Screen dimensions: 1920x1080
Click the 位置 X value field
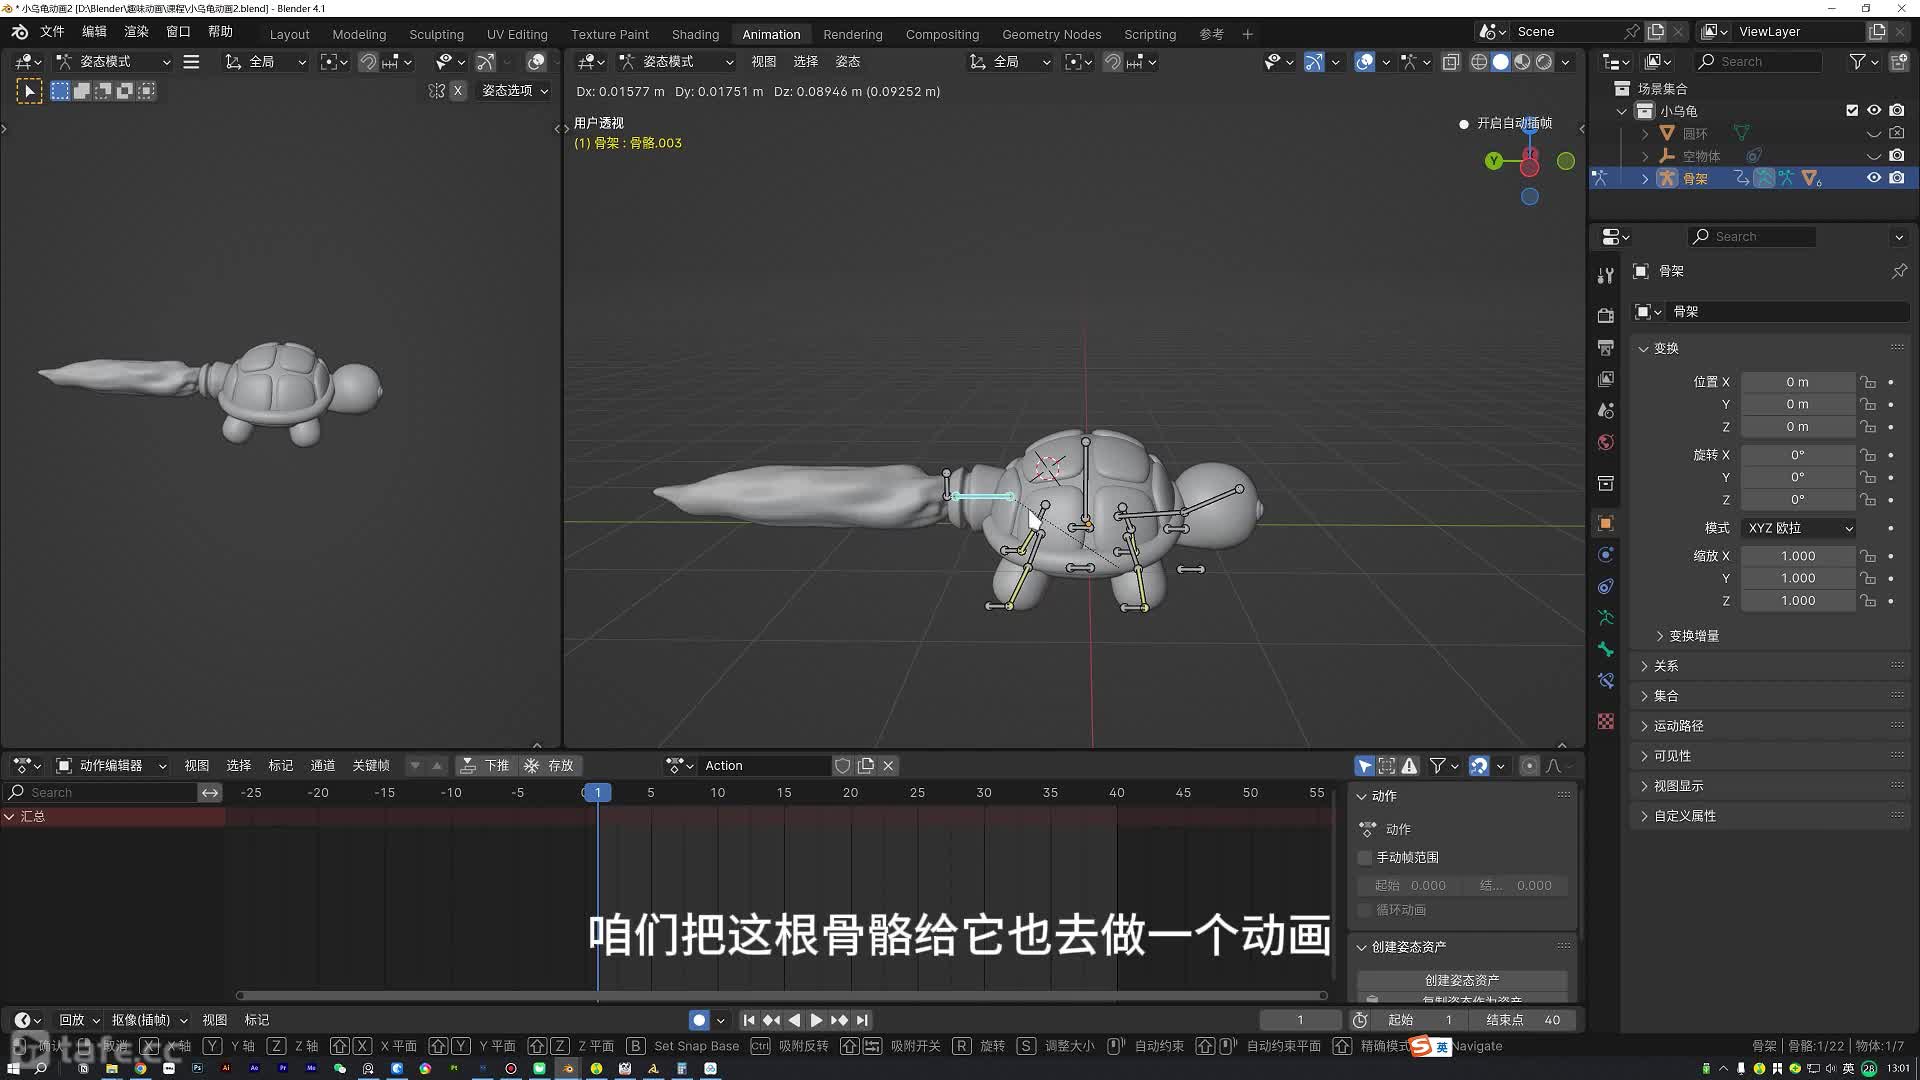(1798, 382)
